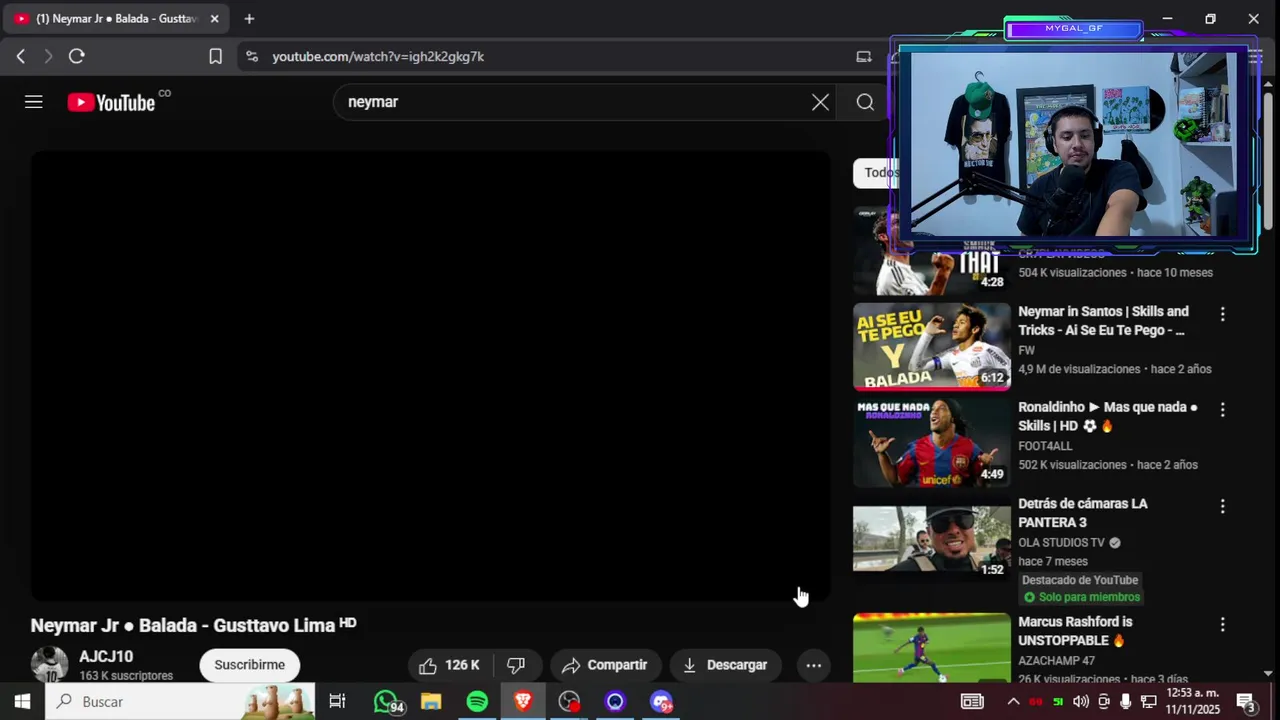Image resolution: width=1280 pixels, height=720 pixels.
Task: Go forward with the browser forward arrow
Action: pos(47,57)
